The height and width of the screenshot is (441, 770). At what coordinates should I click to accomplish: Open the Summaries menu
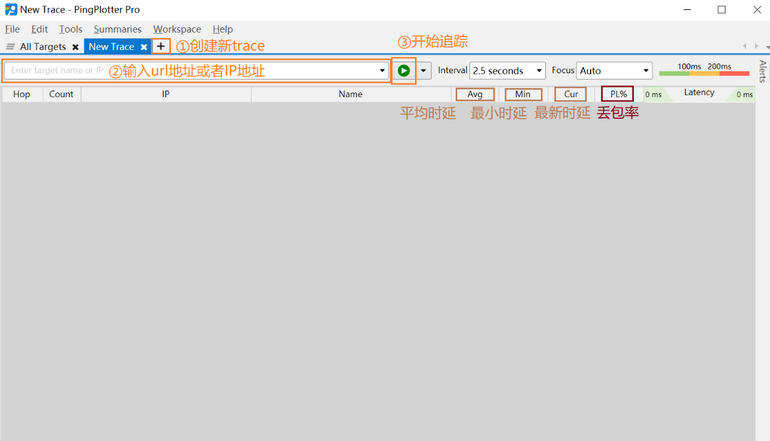pyautogui.click(x=117, y=29)
